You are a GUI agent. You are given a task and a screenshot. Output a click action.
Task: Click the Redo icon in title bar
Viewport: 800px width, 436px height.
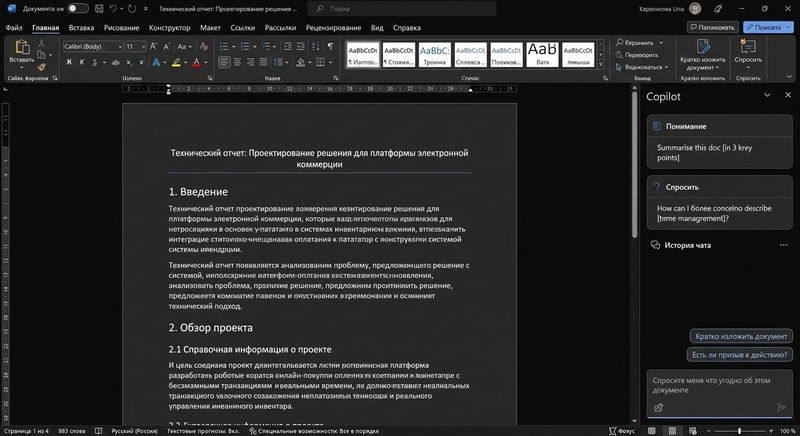(x=132, y=9)
